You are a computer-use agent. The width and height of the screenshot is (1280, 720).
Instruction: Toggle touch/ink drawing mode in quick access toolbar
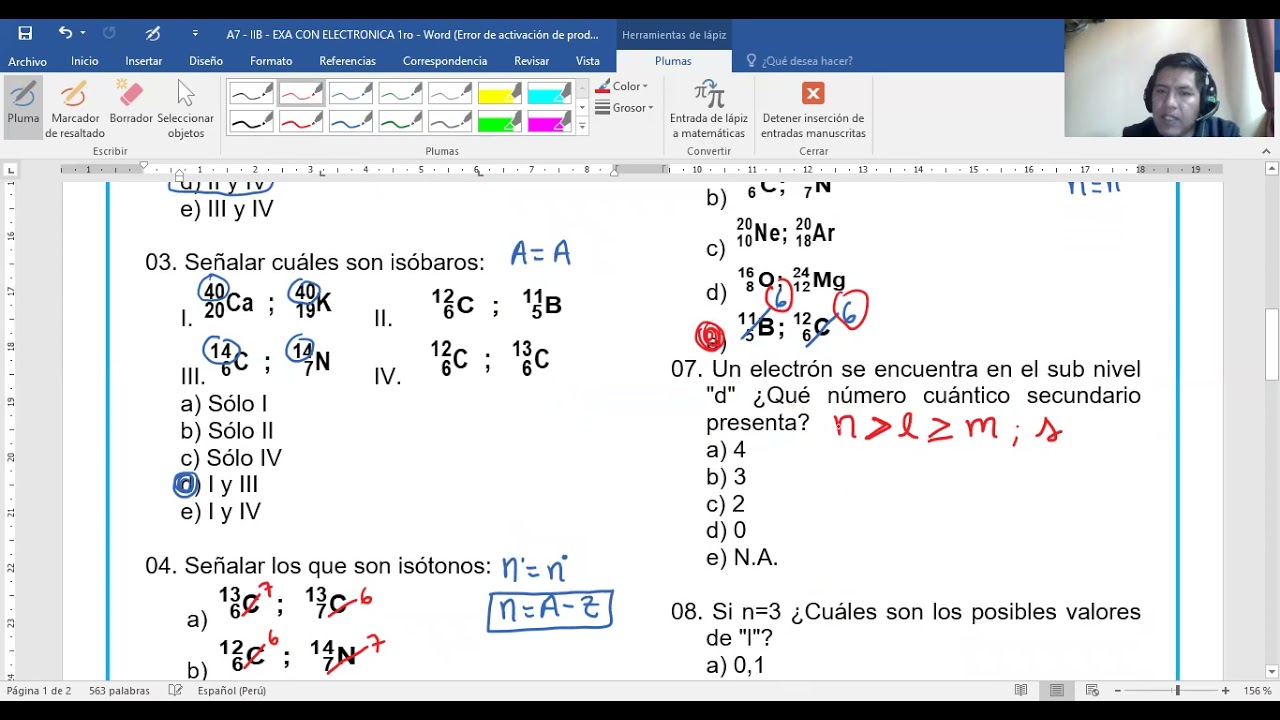click(x=153, y=33)
